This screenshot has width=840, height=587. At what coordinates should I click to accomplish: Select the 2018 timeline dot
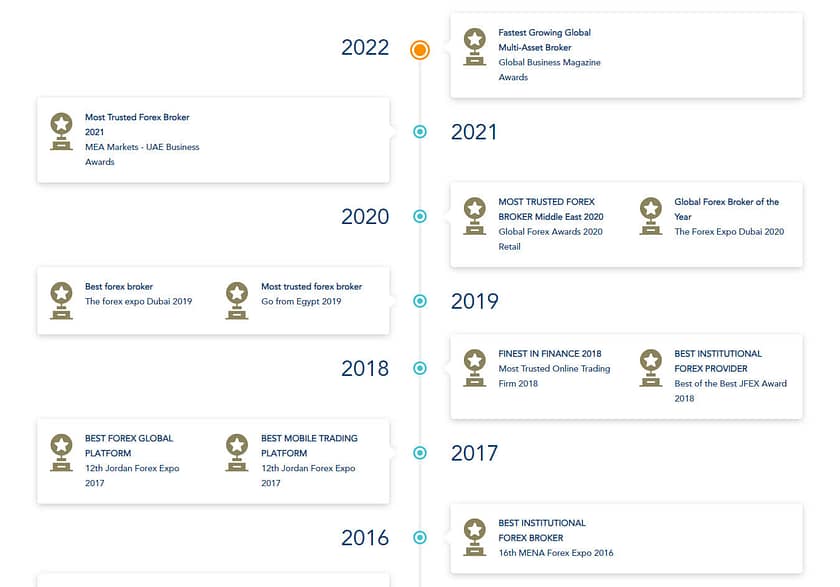coord(420,368)
